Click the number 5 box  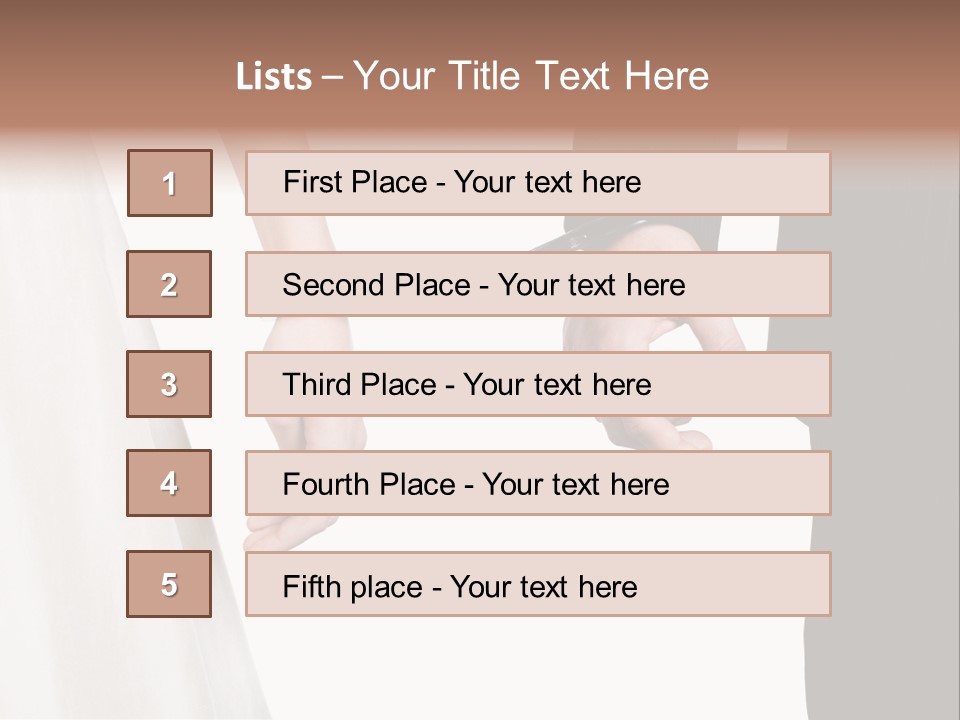(x=169, y=584)
